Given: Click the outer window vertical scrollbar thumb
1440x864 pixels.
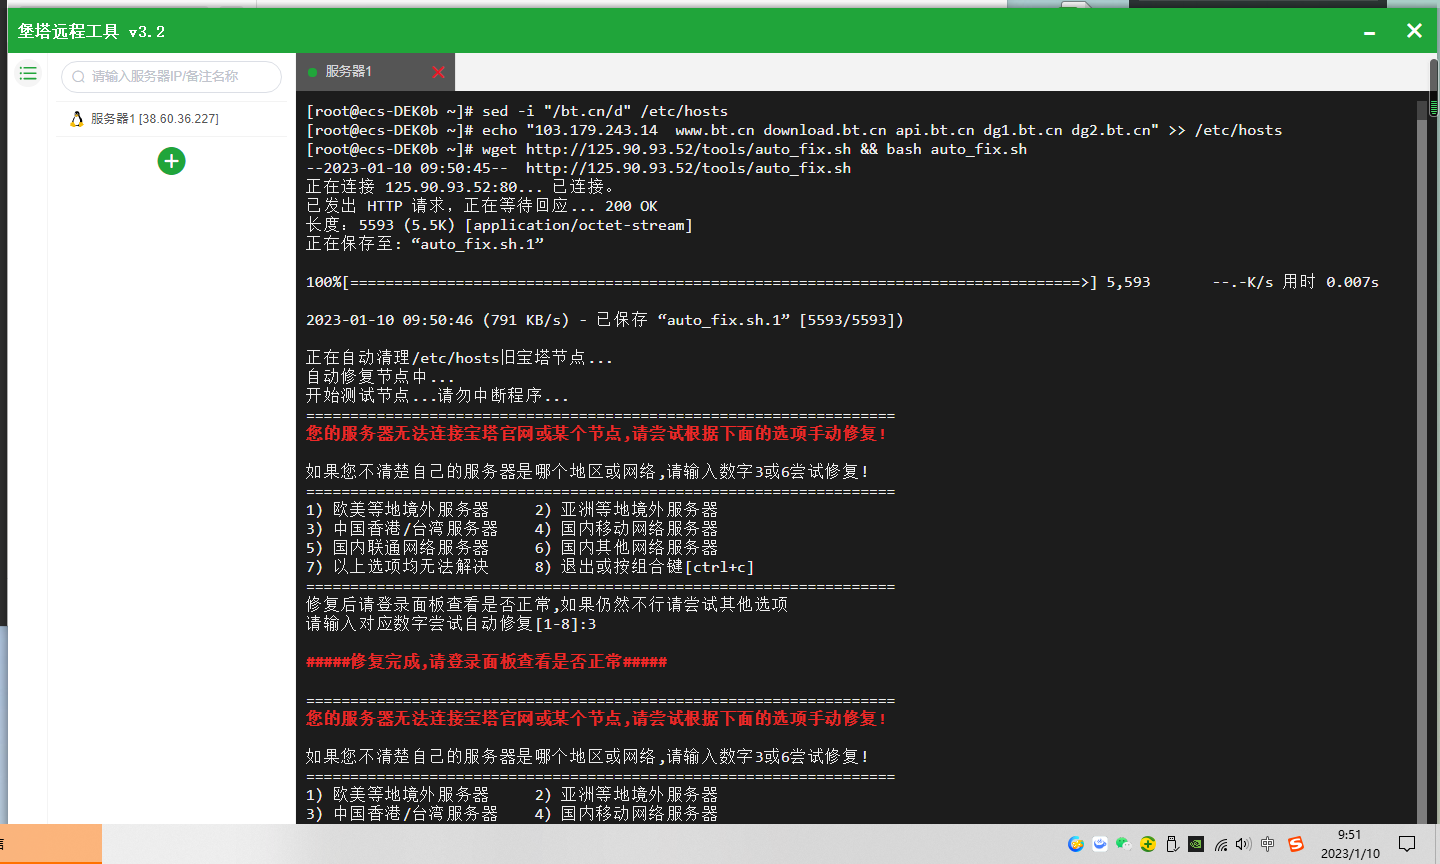Looking at the screenshot, I should 1434,87.
